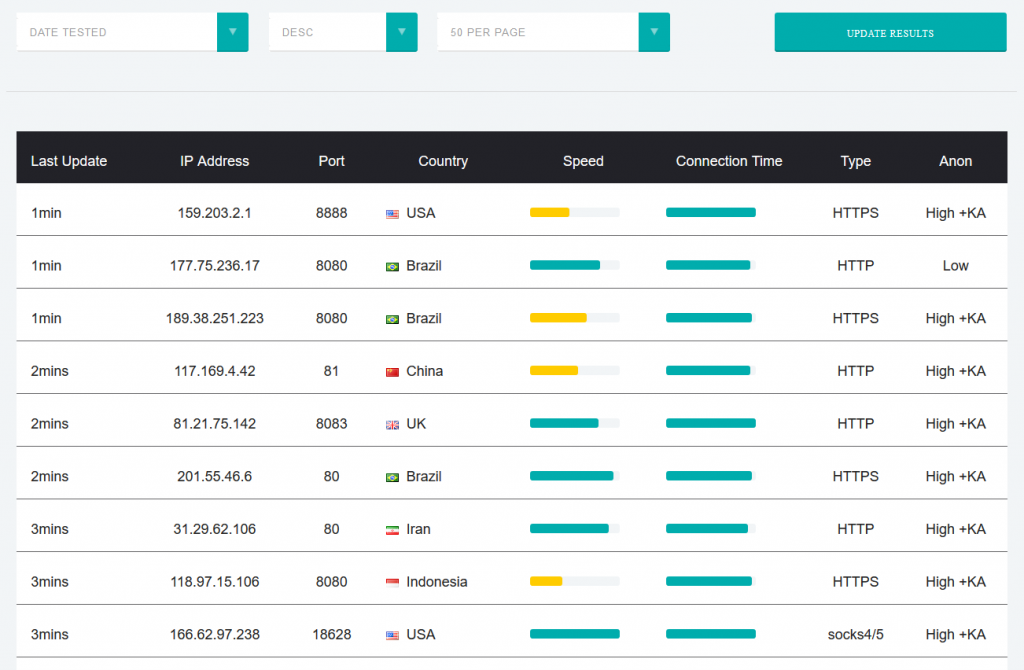Viewport: 1024px width, 670px height.
Task: Click the Brazil flag icon for 189.38.251.223
Action: [392, 319]
